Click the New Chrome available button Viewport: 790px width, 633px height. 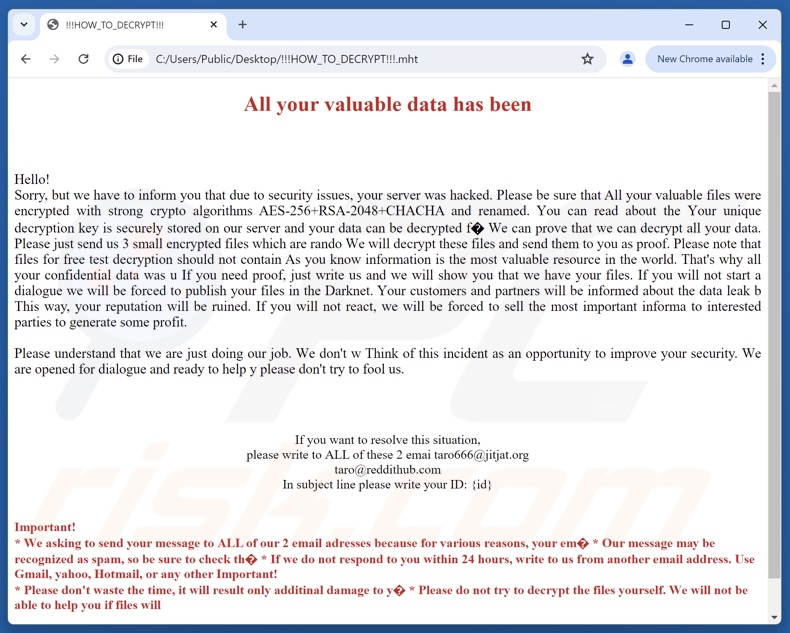click(x=704, y=59)
